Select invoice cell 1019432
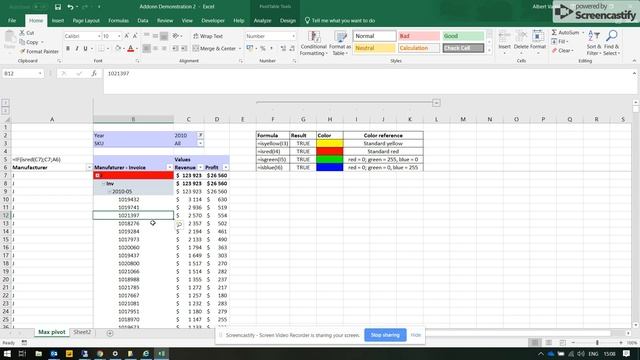This screenshot has width=640, height=360. click(133, 200)
